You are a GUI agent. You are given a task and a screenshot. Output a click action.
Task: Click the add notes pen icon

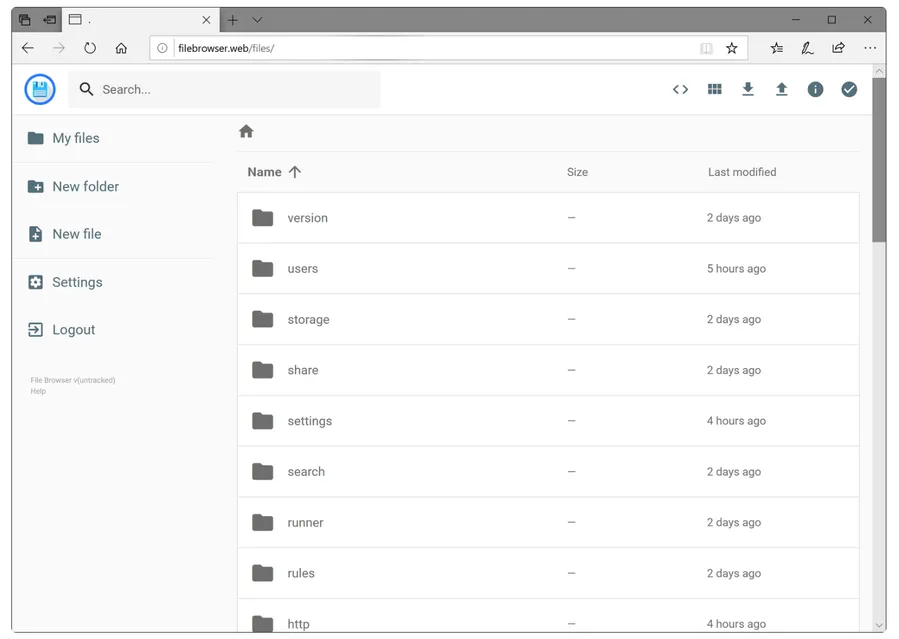pos(807,48)
